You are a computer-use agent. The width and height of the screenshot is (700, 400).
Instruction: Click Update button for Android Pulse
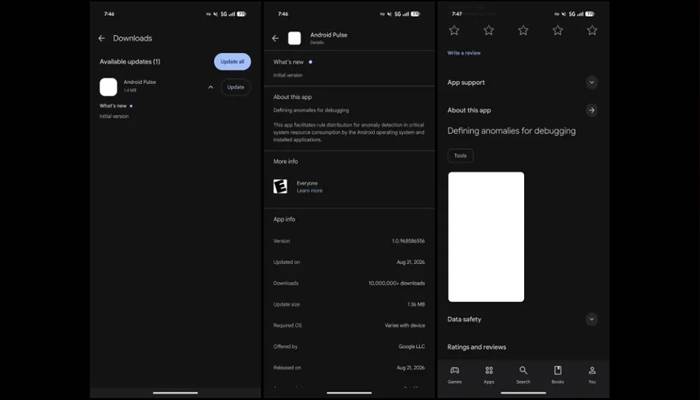(x=236, y=87)
